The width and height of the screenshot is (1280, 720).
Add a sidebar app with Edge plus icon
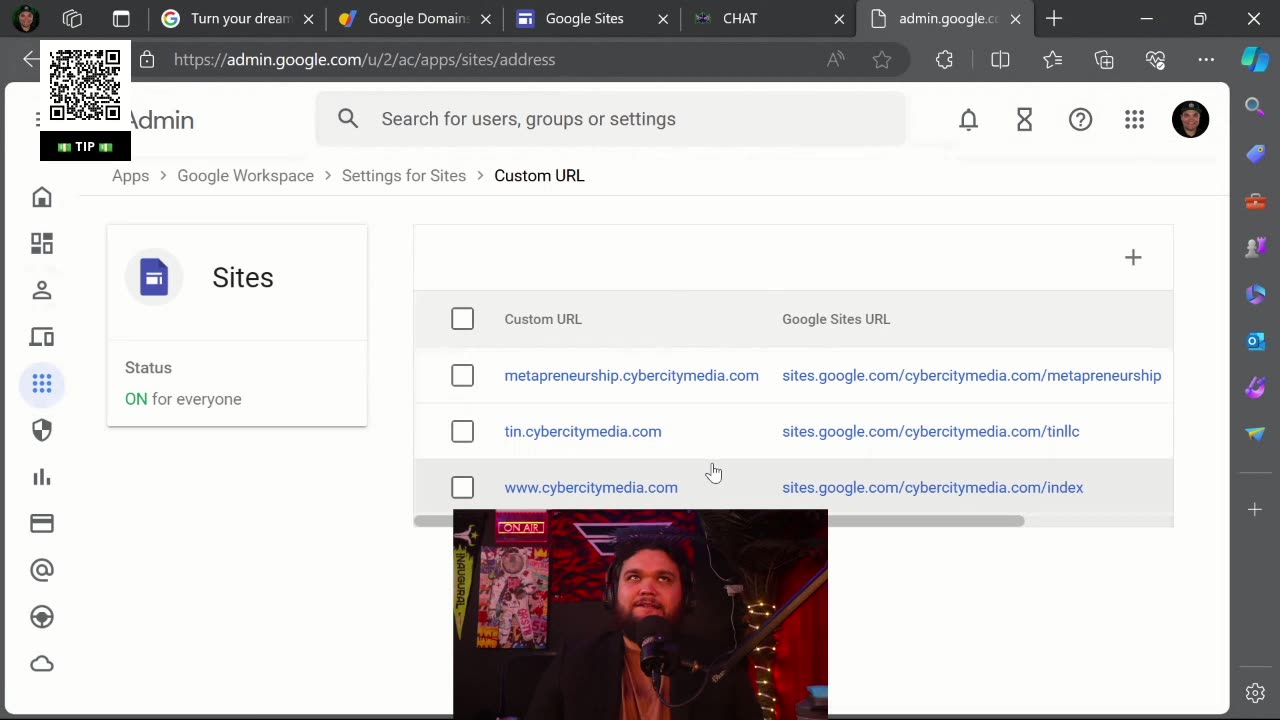click(1255, 510)
